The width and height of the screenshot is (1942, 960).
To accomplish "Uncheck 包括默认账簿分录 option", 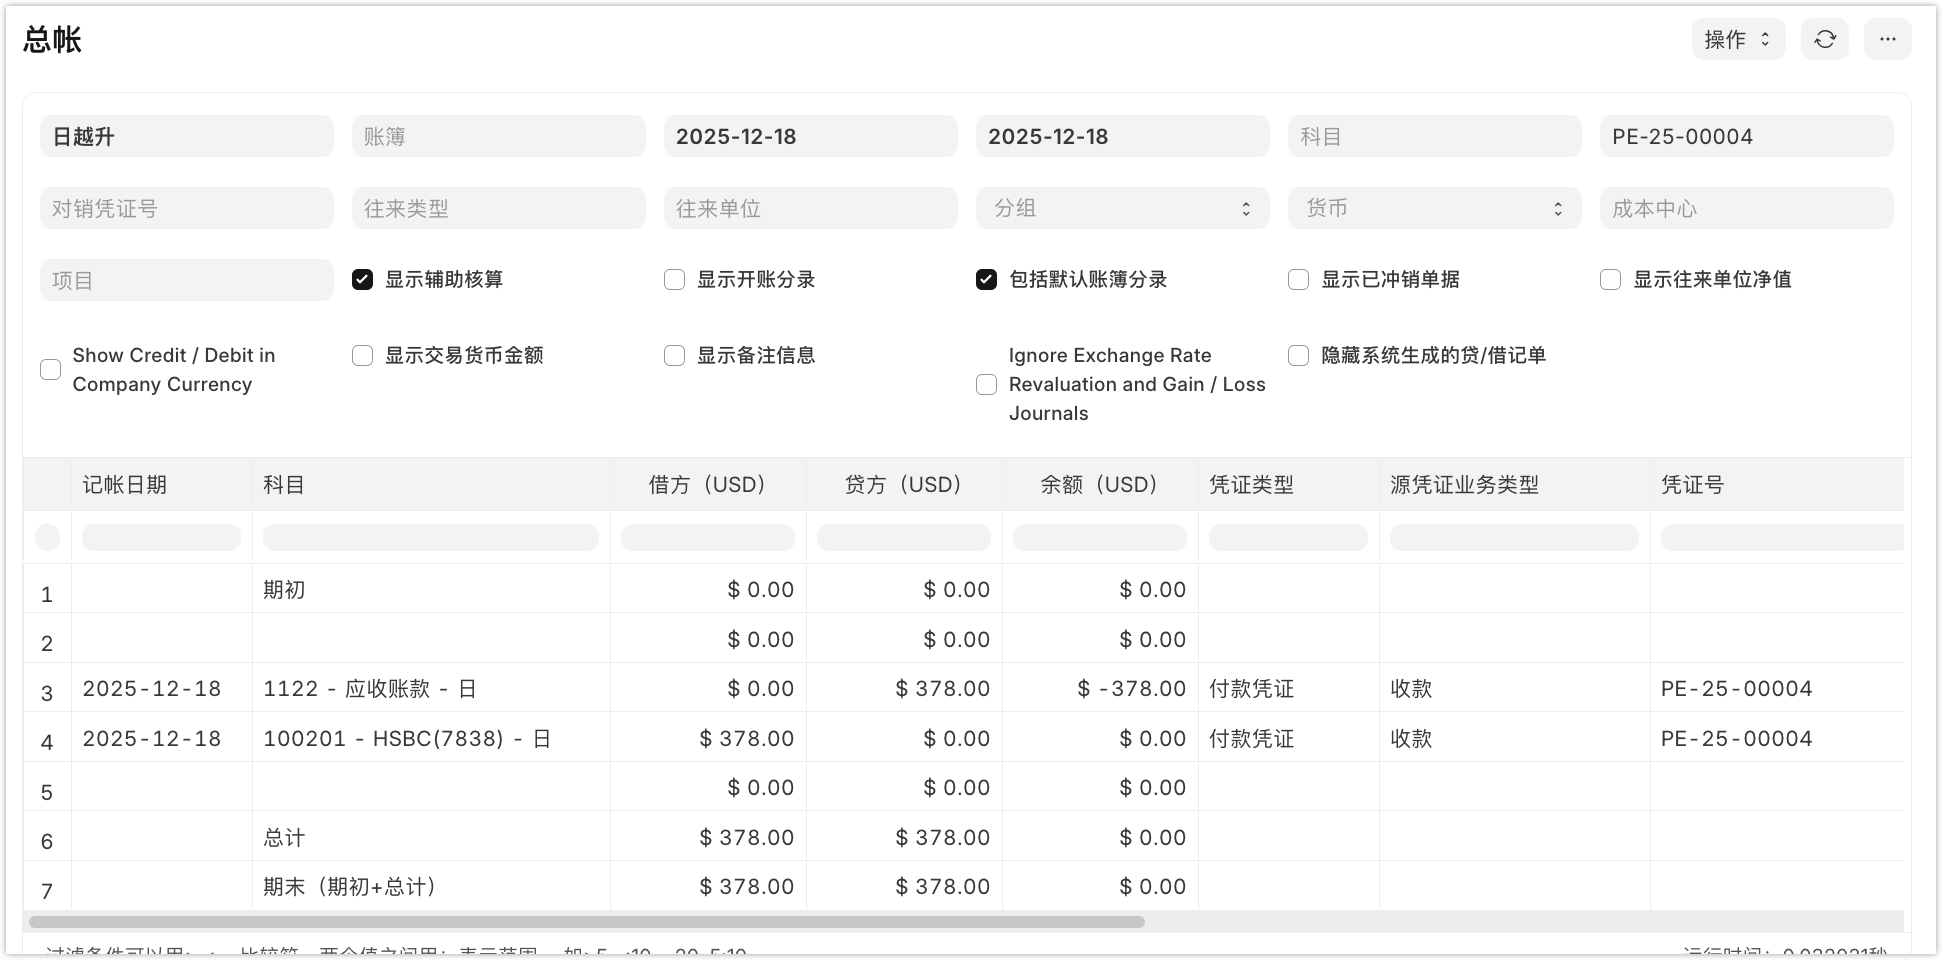I will tap(986, 280).
